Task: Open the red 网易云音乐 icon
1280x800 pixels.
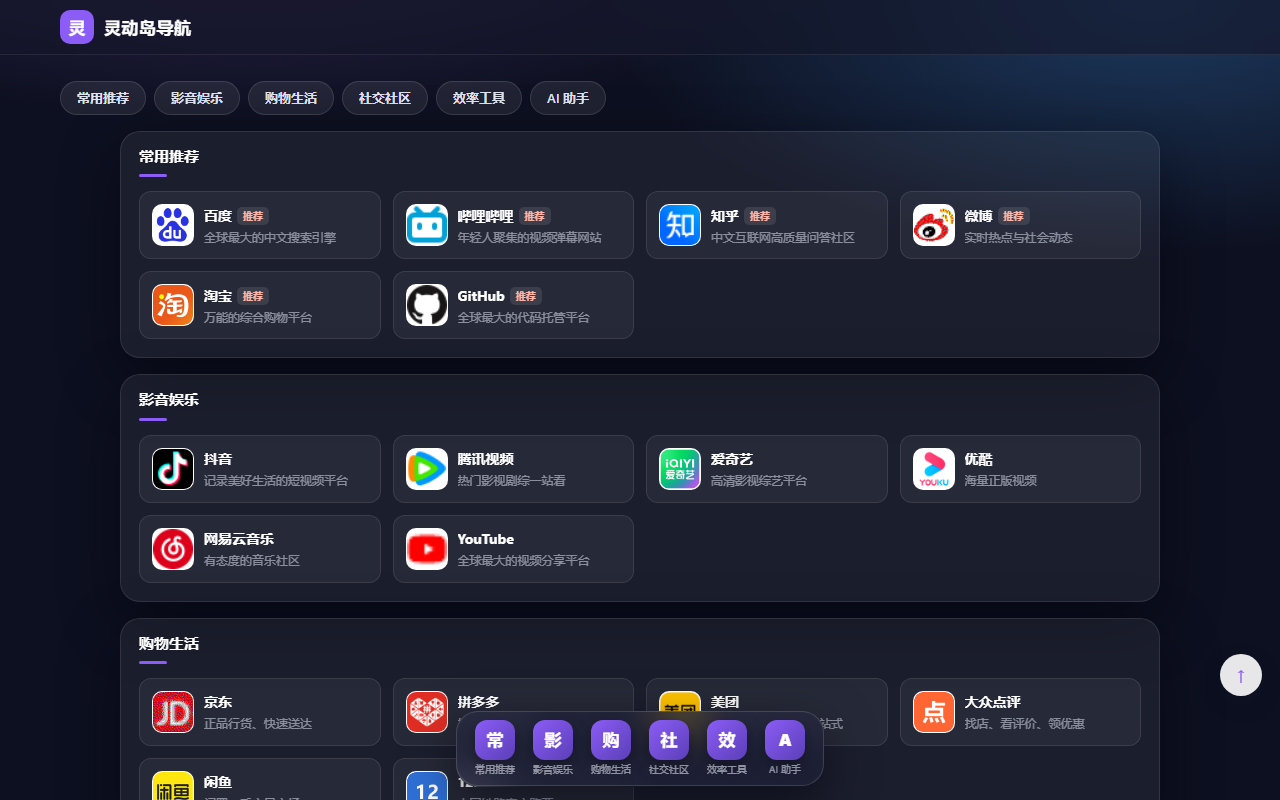Action: (x=173, y=549)
